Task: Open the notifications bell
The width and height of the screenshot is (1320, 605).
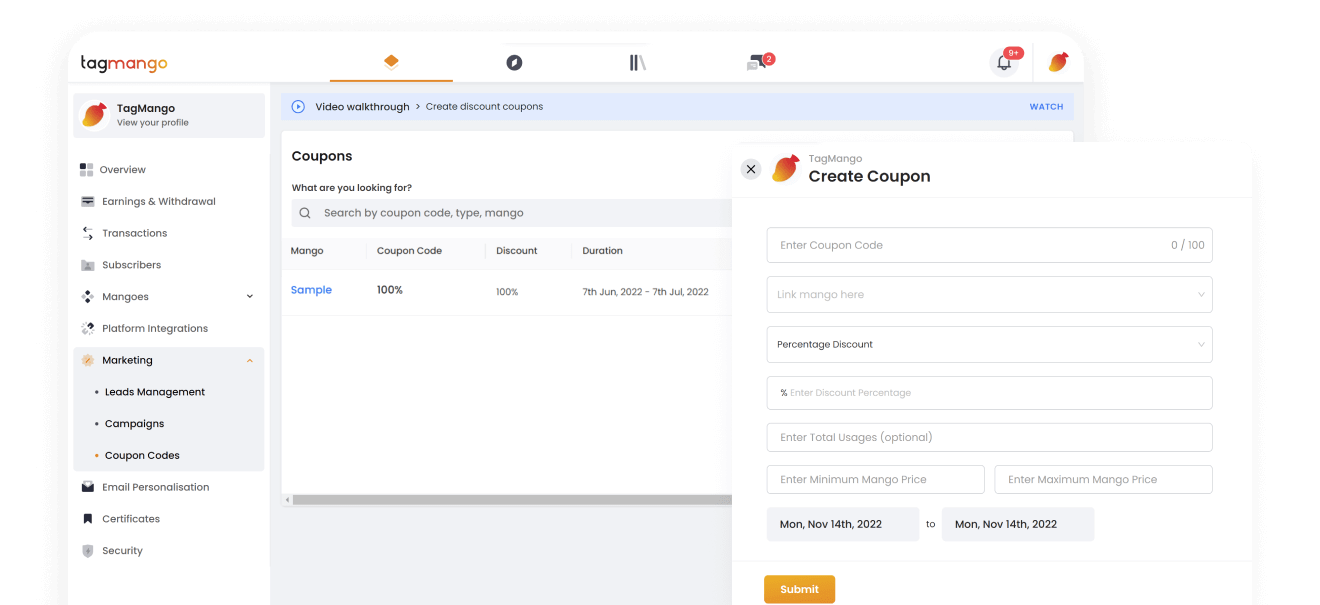Action: click(1003, 62)
